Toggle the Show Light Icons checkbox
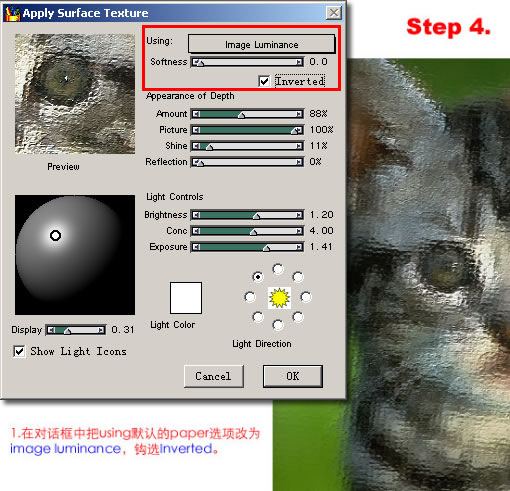Screen dimensions: 510x491 click(19, 351)
